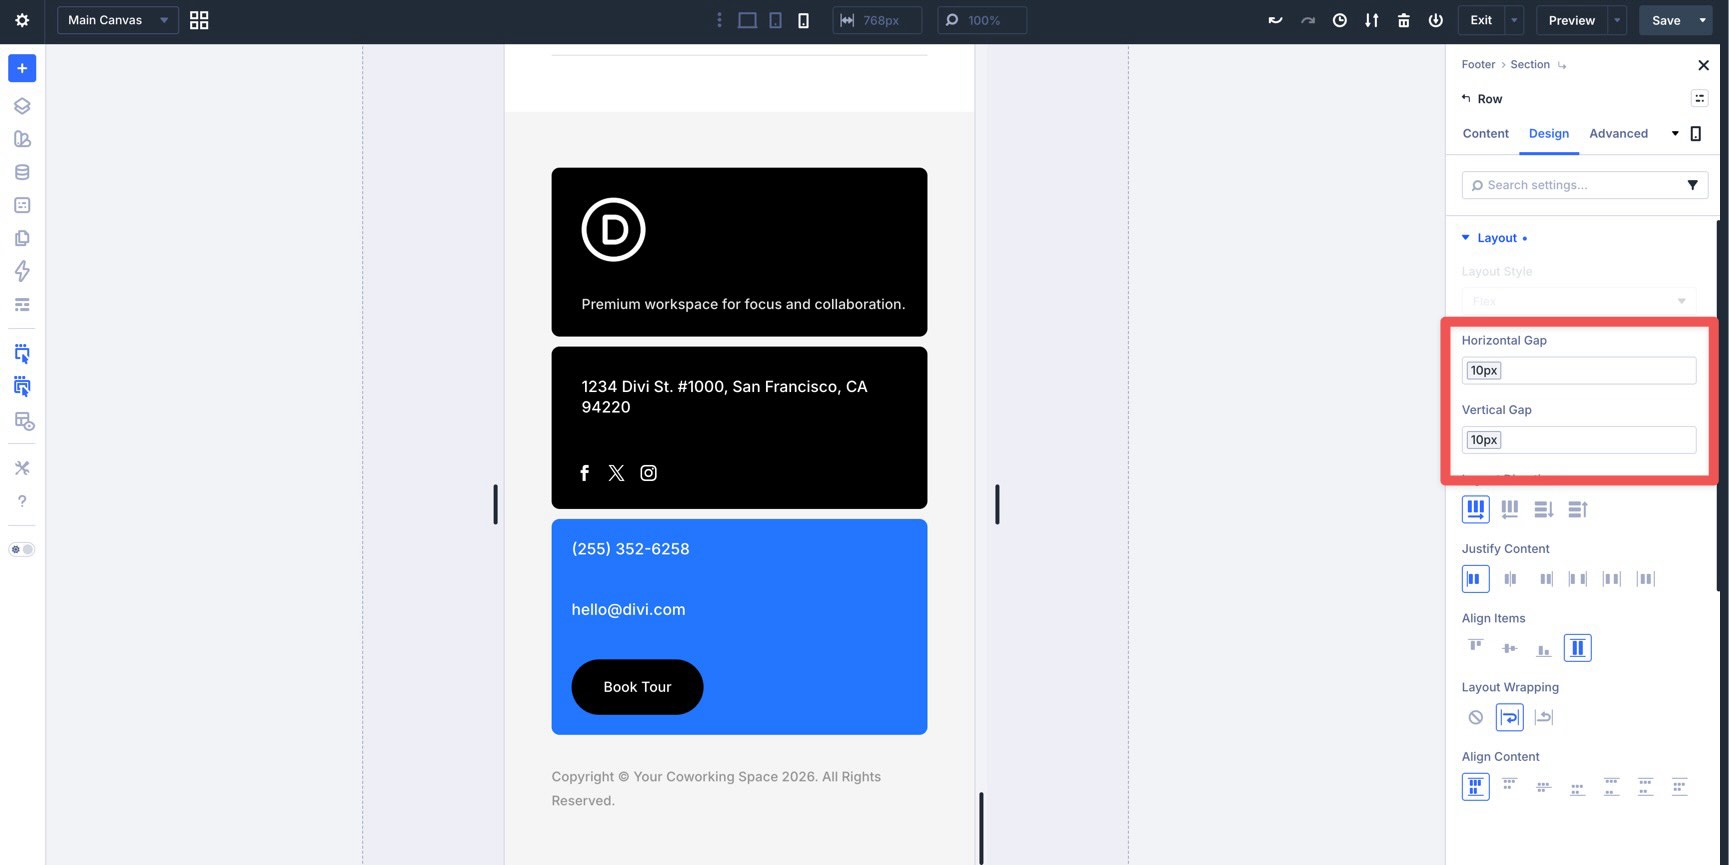Click the Section breadcrumb
This screenshot has width=1729, height=865.
coord(1529,64)
